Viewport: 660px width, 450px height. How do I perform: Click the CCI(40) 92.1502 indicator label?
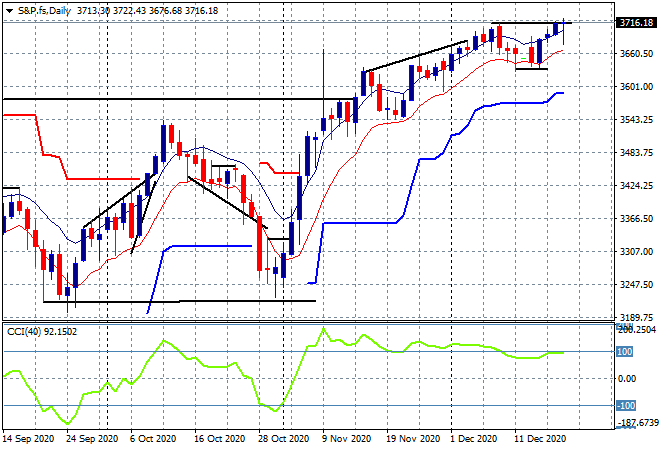pos(42,332)
